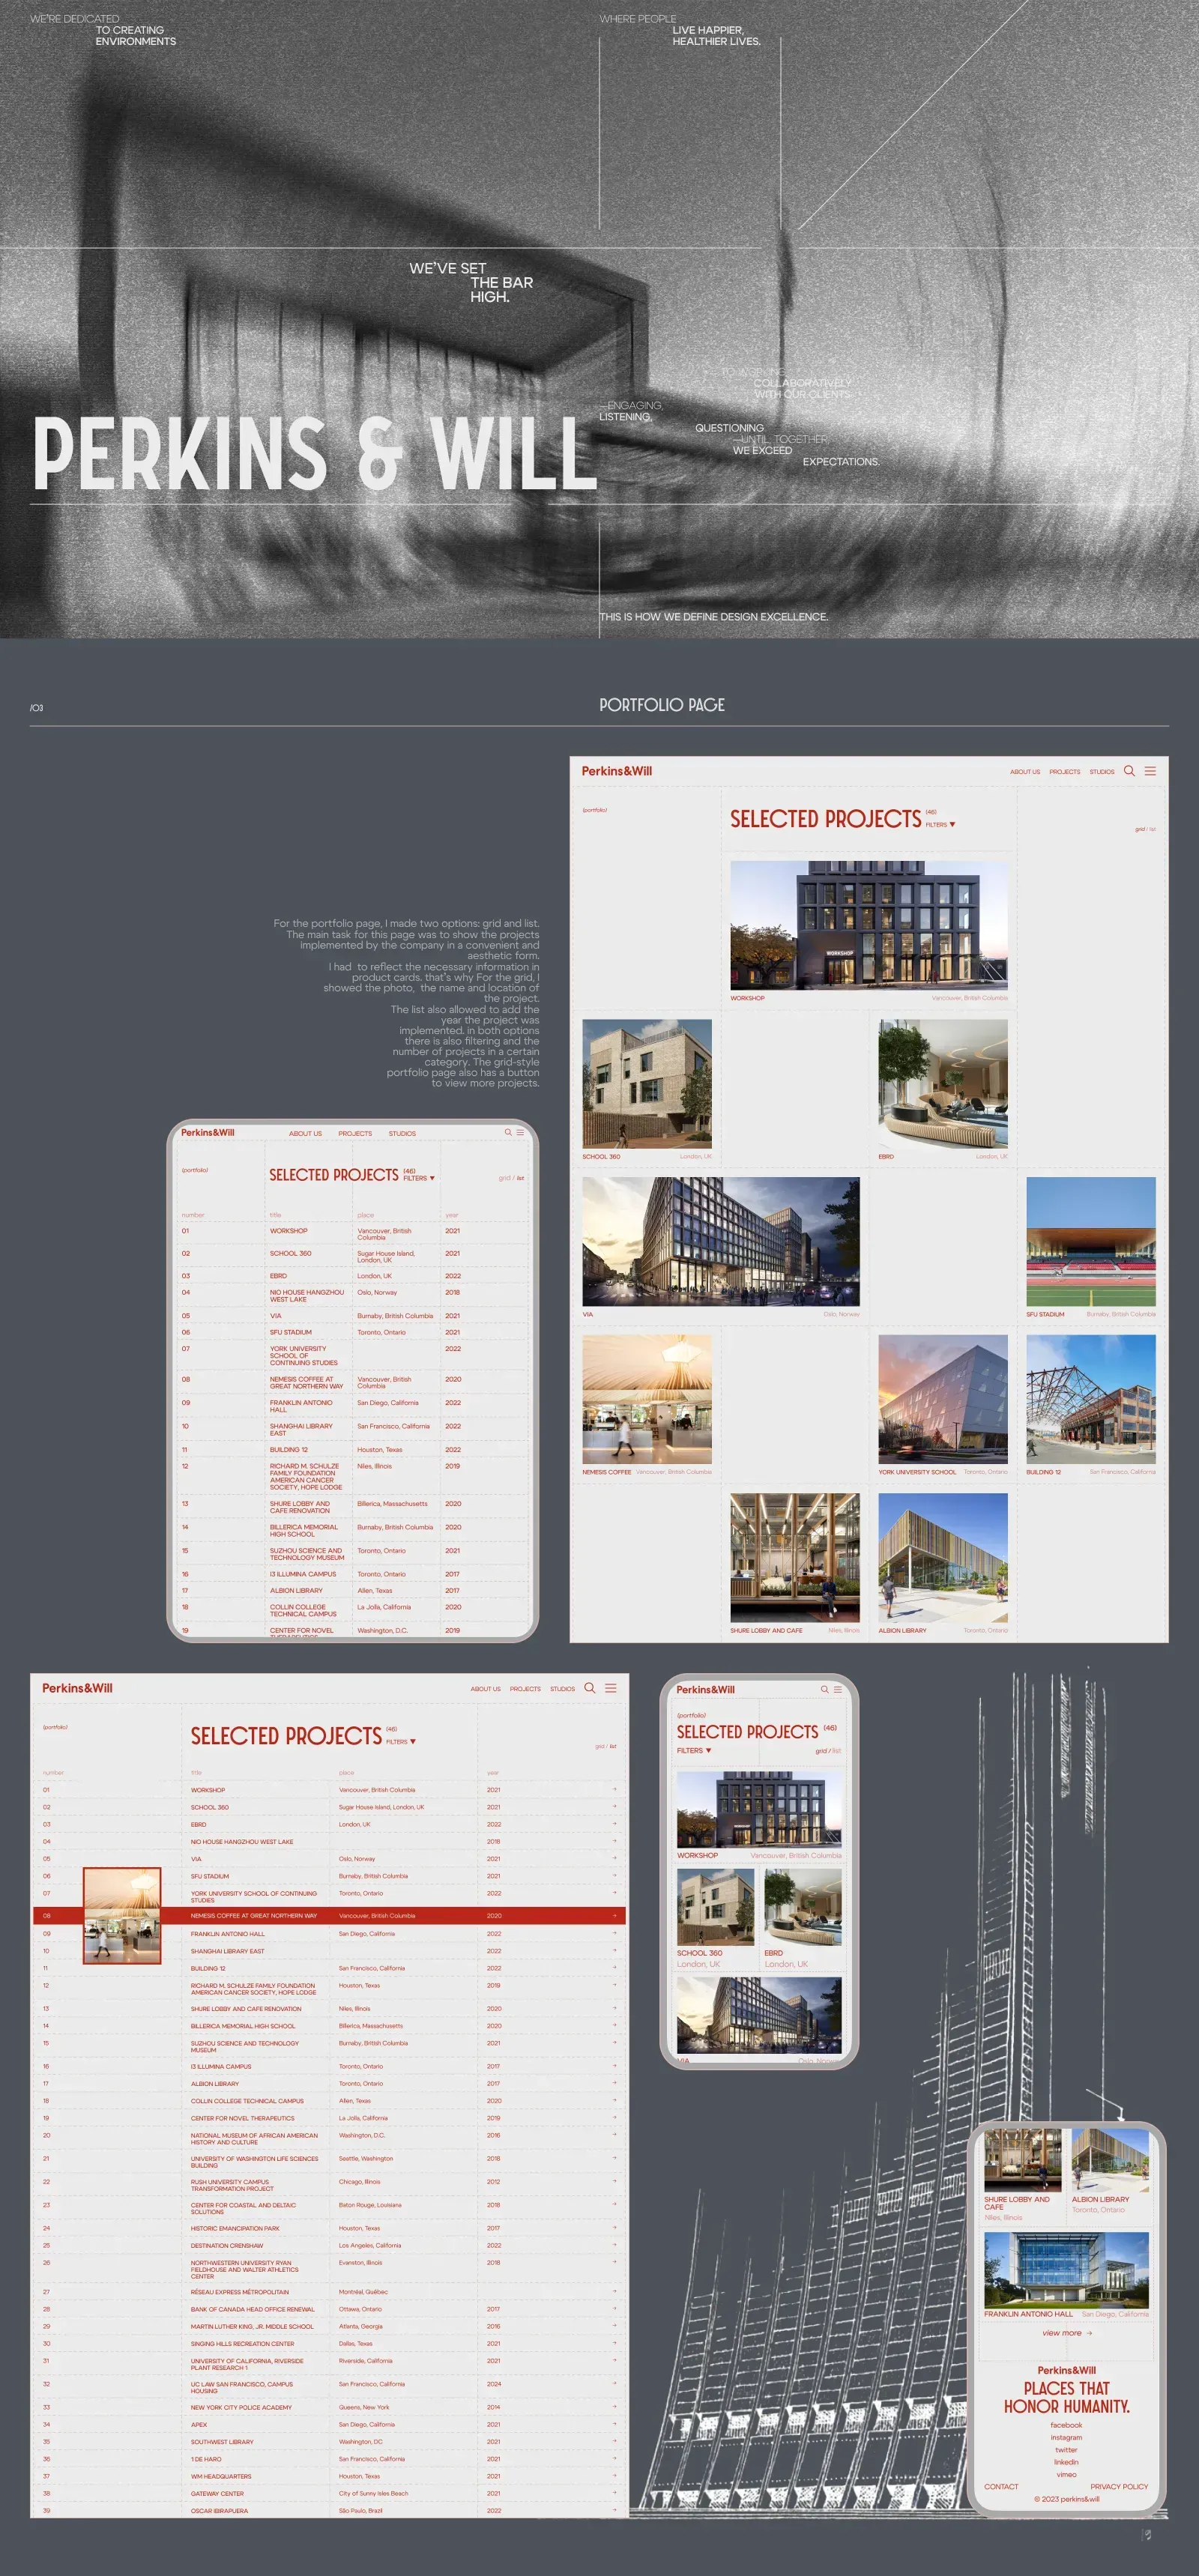This screenshot has height=2576, width=1199.
Task: Click SELECTED PROJECTS heading in tablet list mockup
Action: click(x=334, y=1175)
